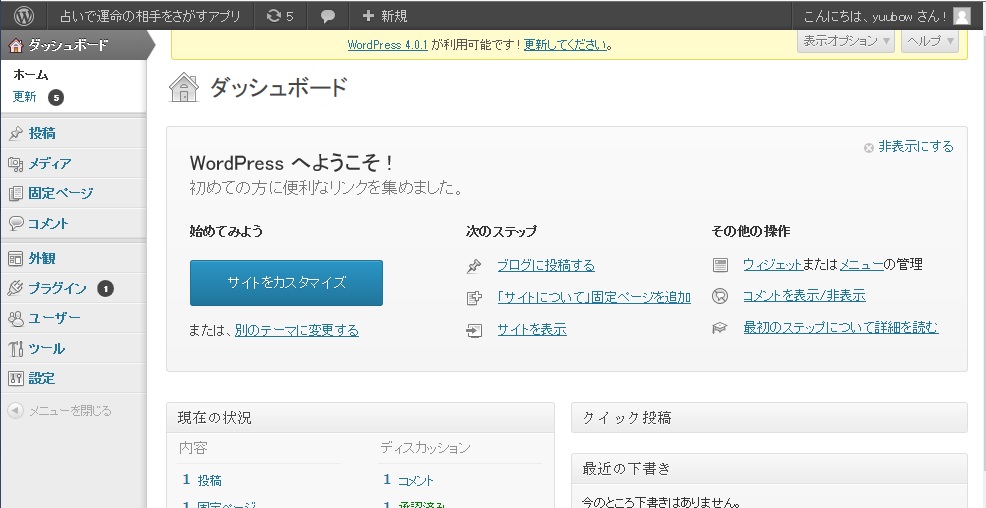Click the メニュー link in その他の操作
The height and width of the screenshot is (508, 986).
(861, 264)
